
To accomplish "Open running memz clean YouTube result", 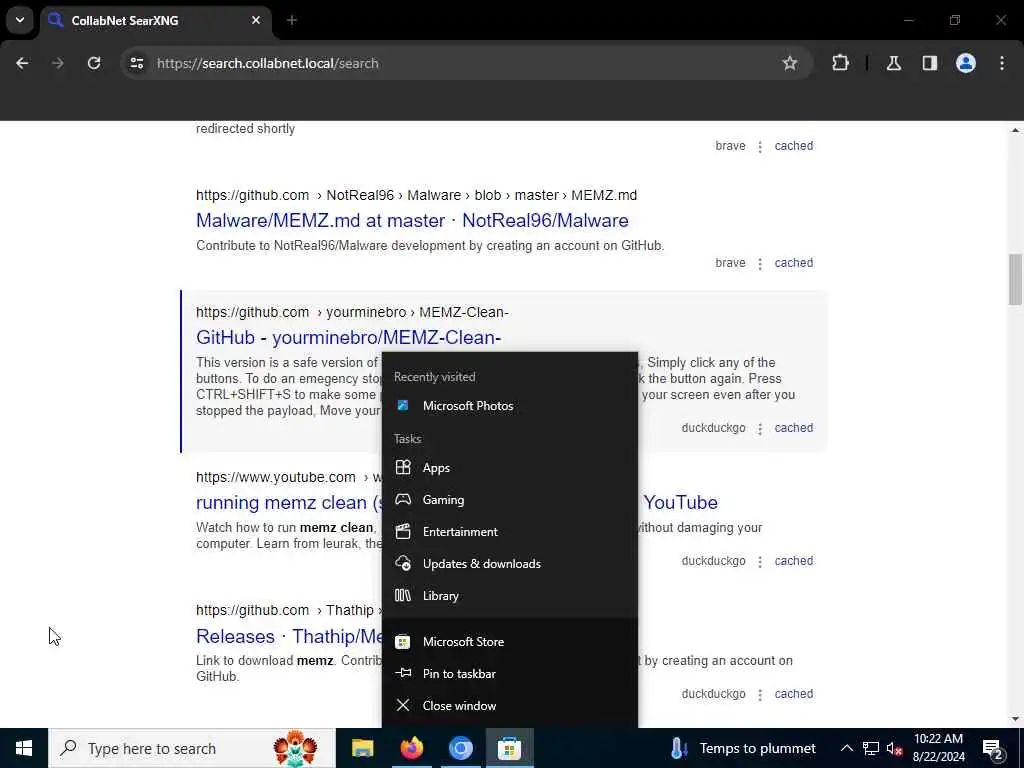I will pyautogui.click(x=287, y=502).
